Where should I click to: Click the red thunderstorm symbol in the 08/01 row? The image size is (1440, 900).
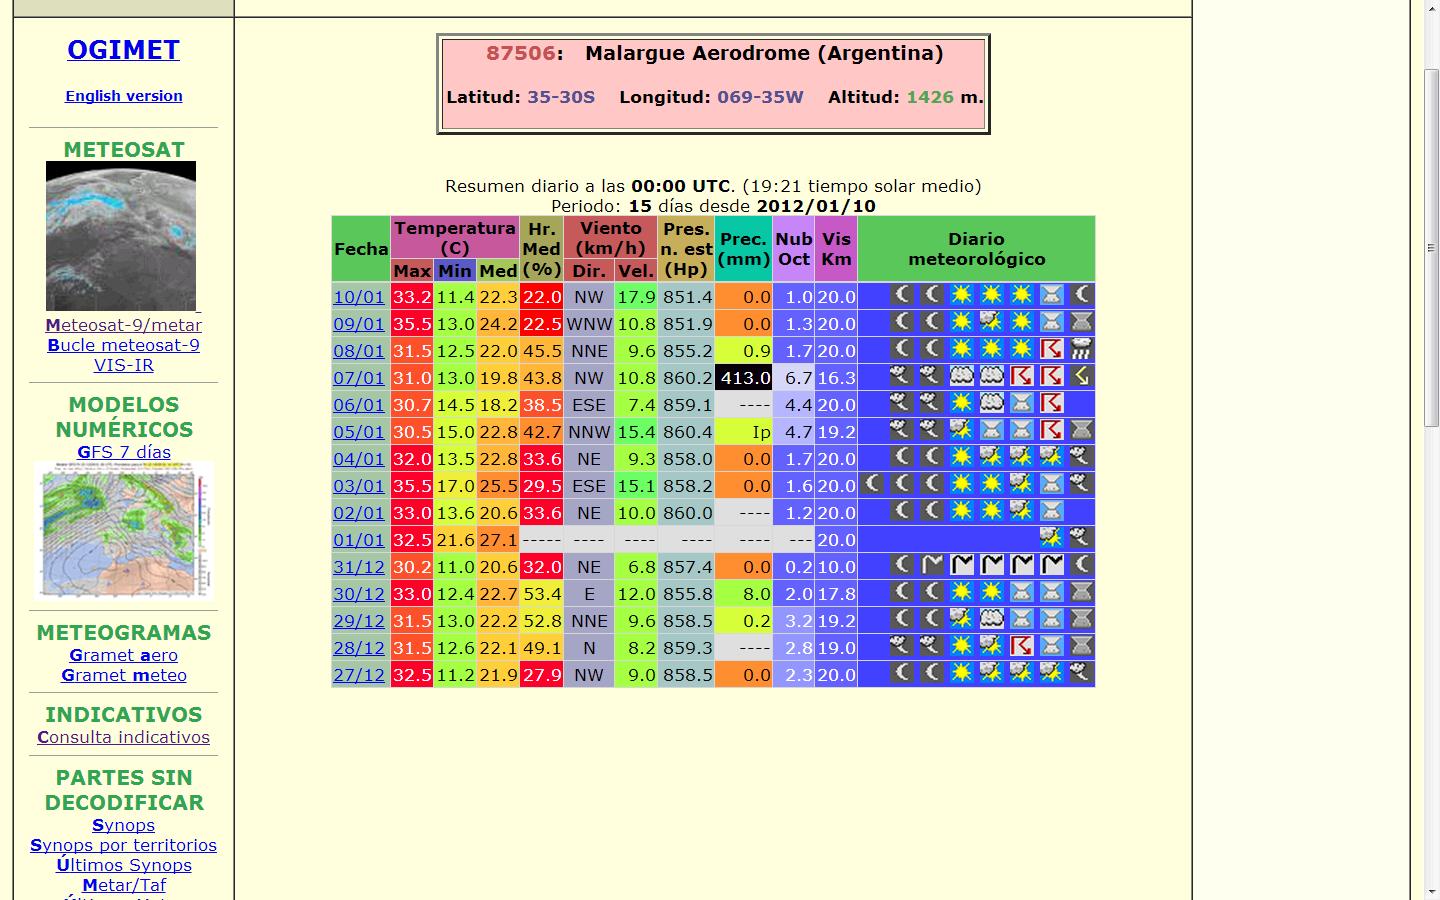(x=1051, y=349)
